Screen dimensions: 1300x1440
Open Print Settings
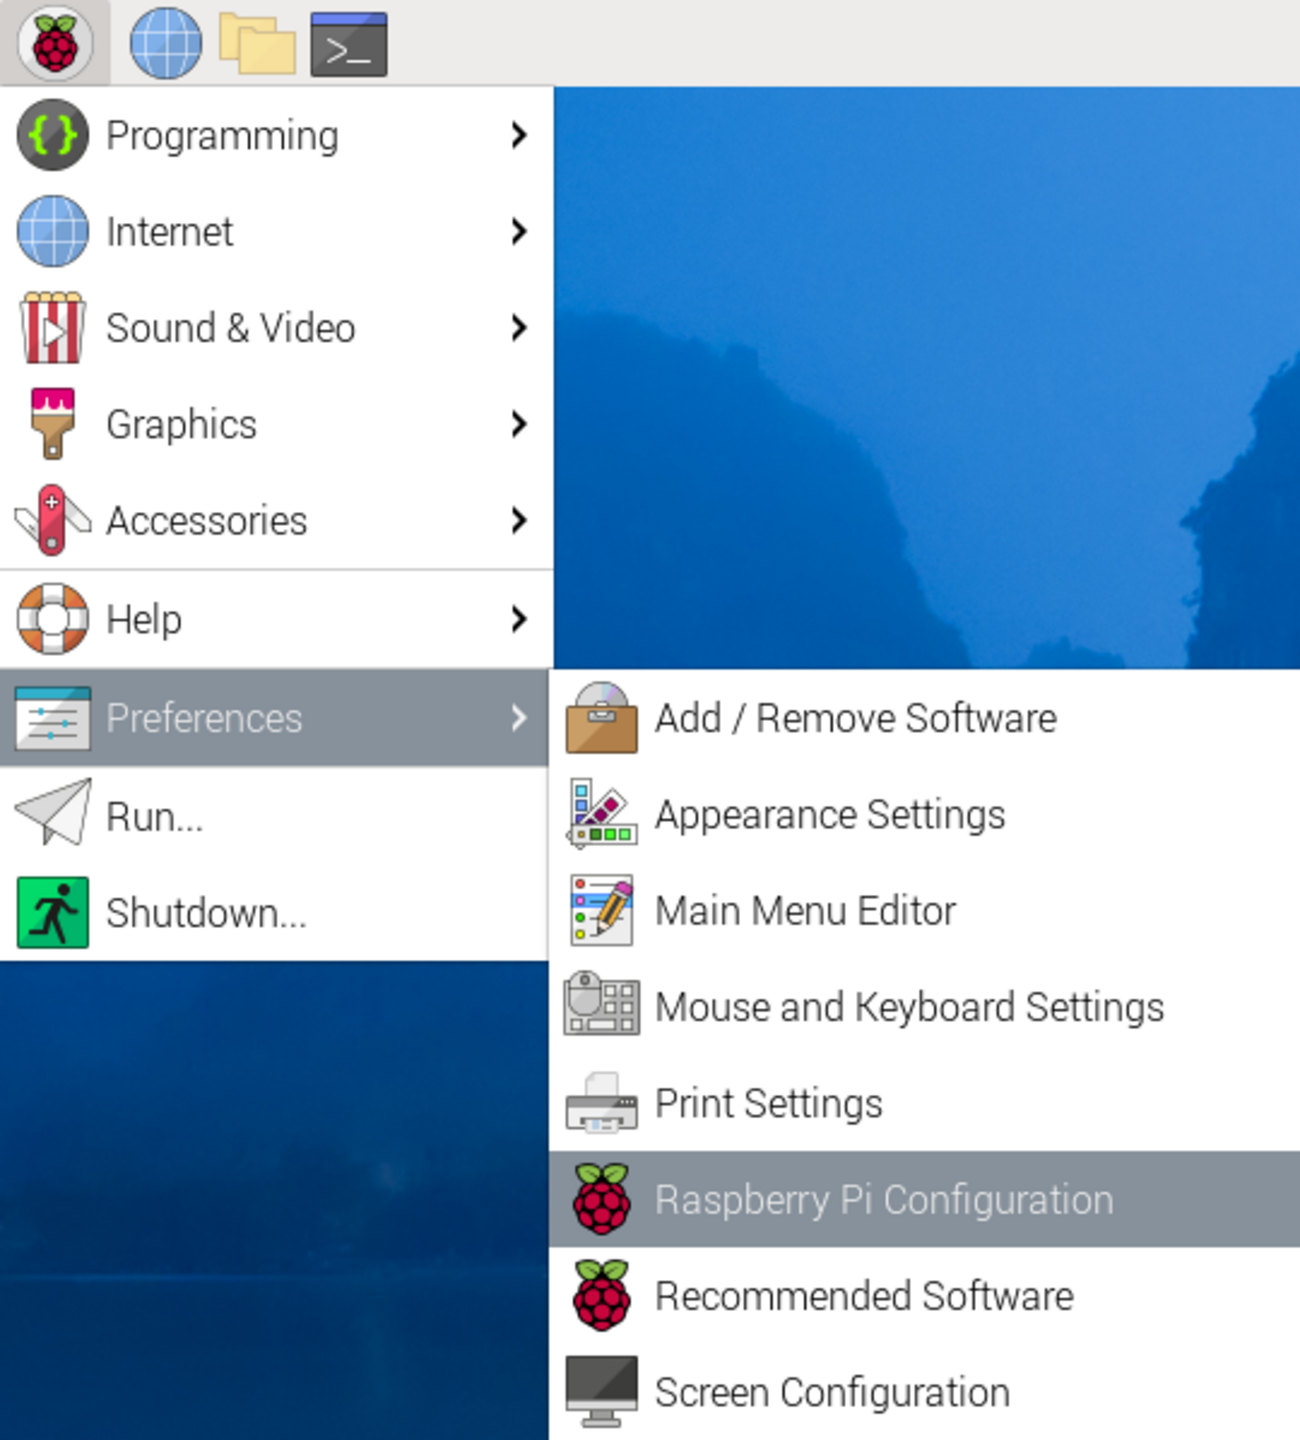[x=925, y=1103]
